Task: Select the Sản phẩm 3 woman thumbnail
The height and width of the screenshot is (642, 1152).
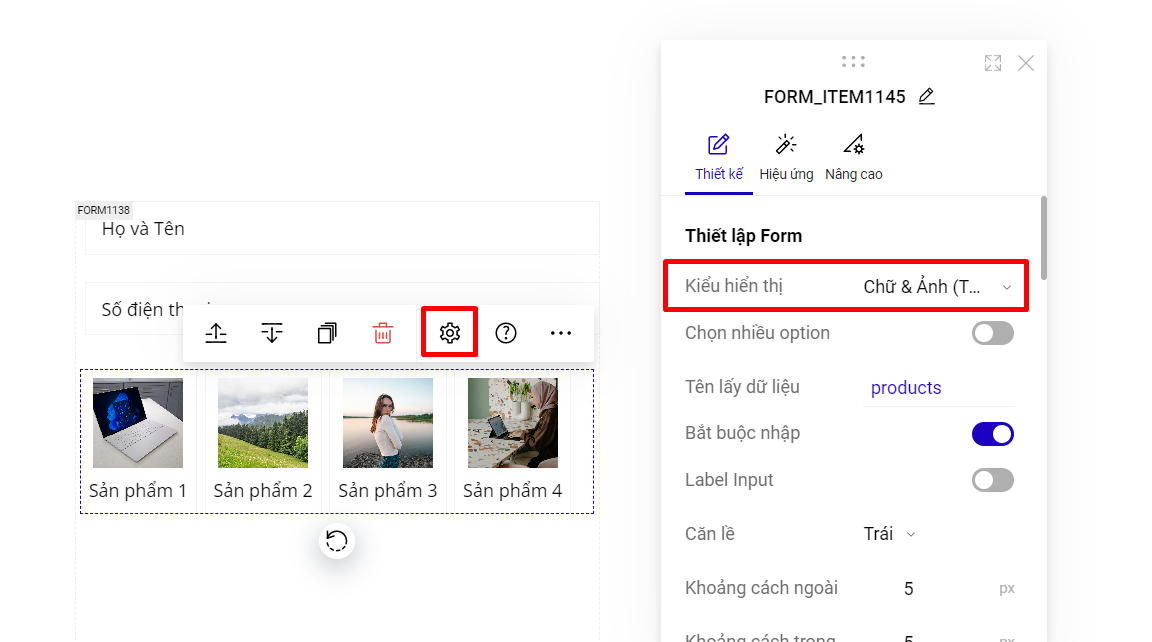Action: tap(388, 423)
